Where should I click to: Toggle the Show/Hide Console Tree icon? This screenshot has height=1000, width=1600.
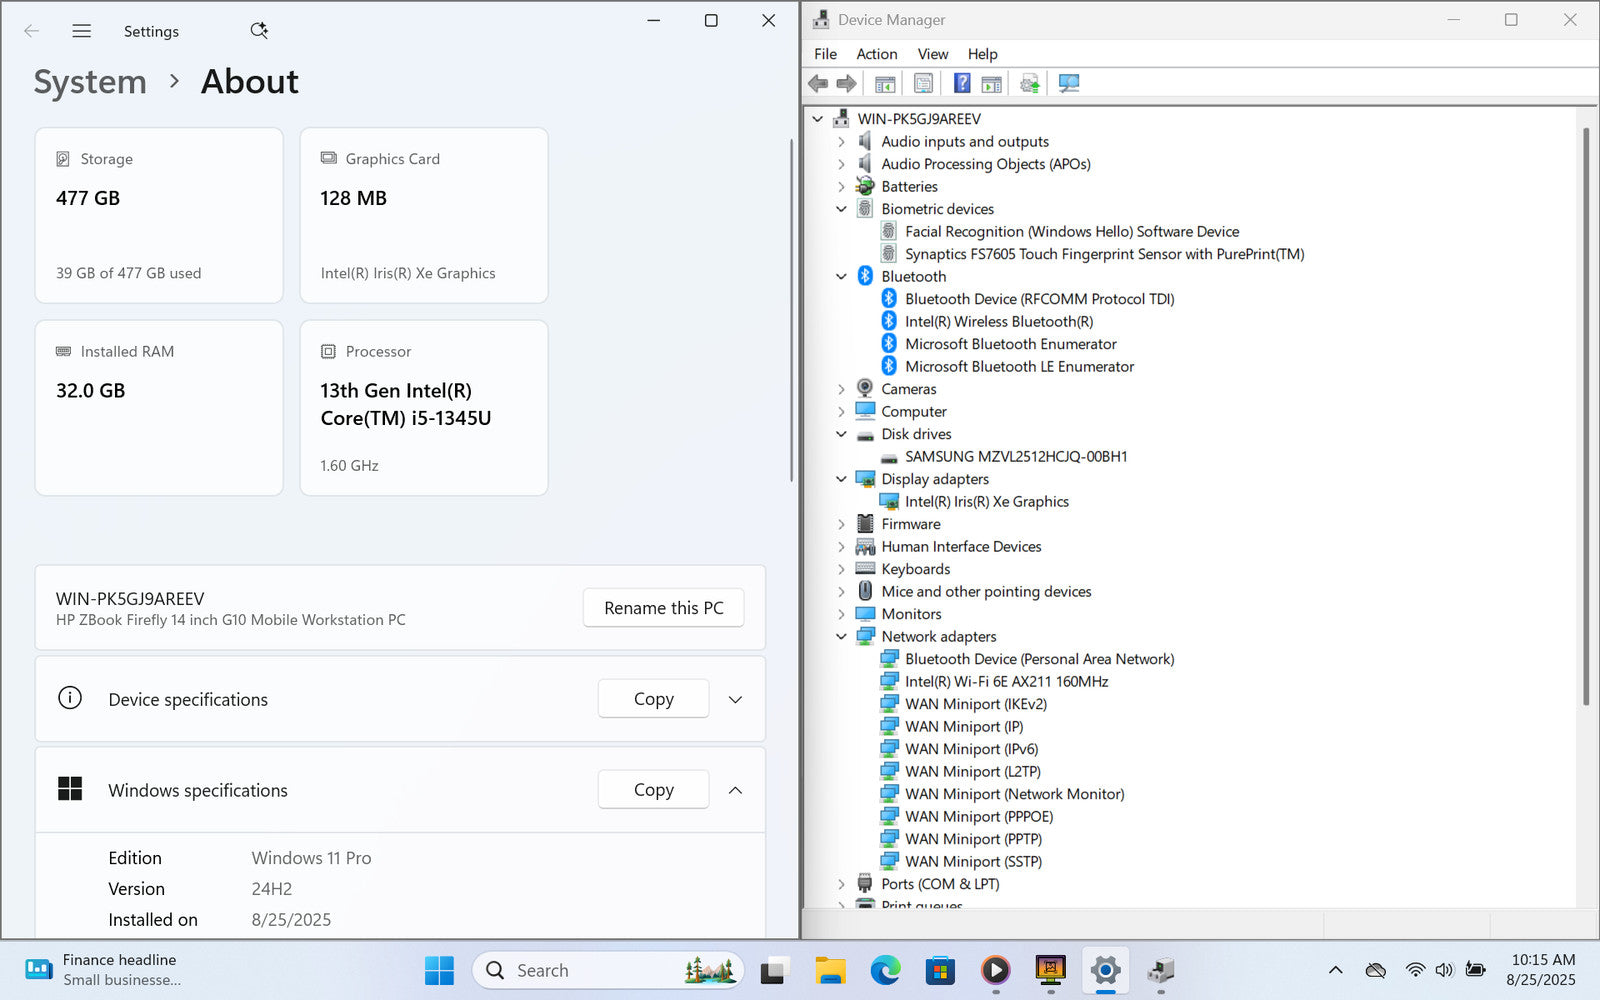(885, 84)
